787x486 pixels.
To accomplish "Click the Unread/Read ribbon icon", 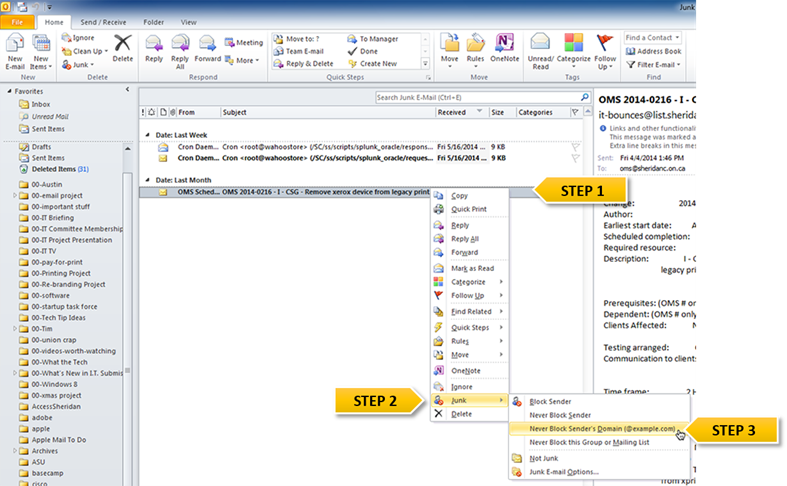I will (x=540, y=52).
